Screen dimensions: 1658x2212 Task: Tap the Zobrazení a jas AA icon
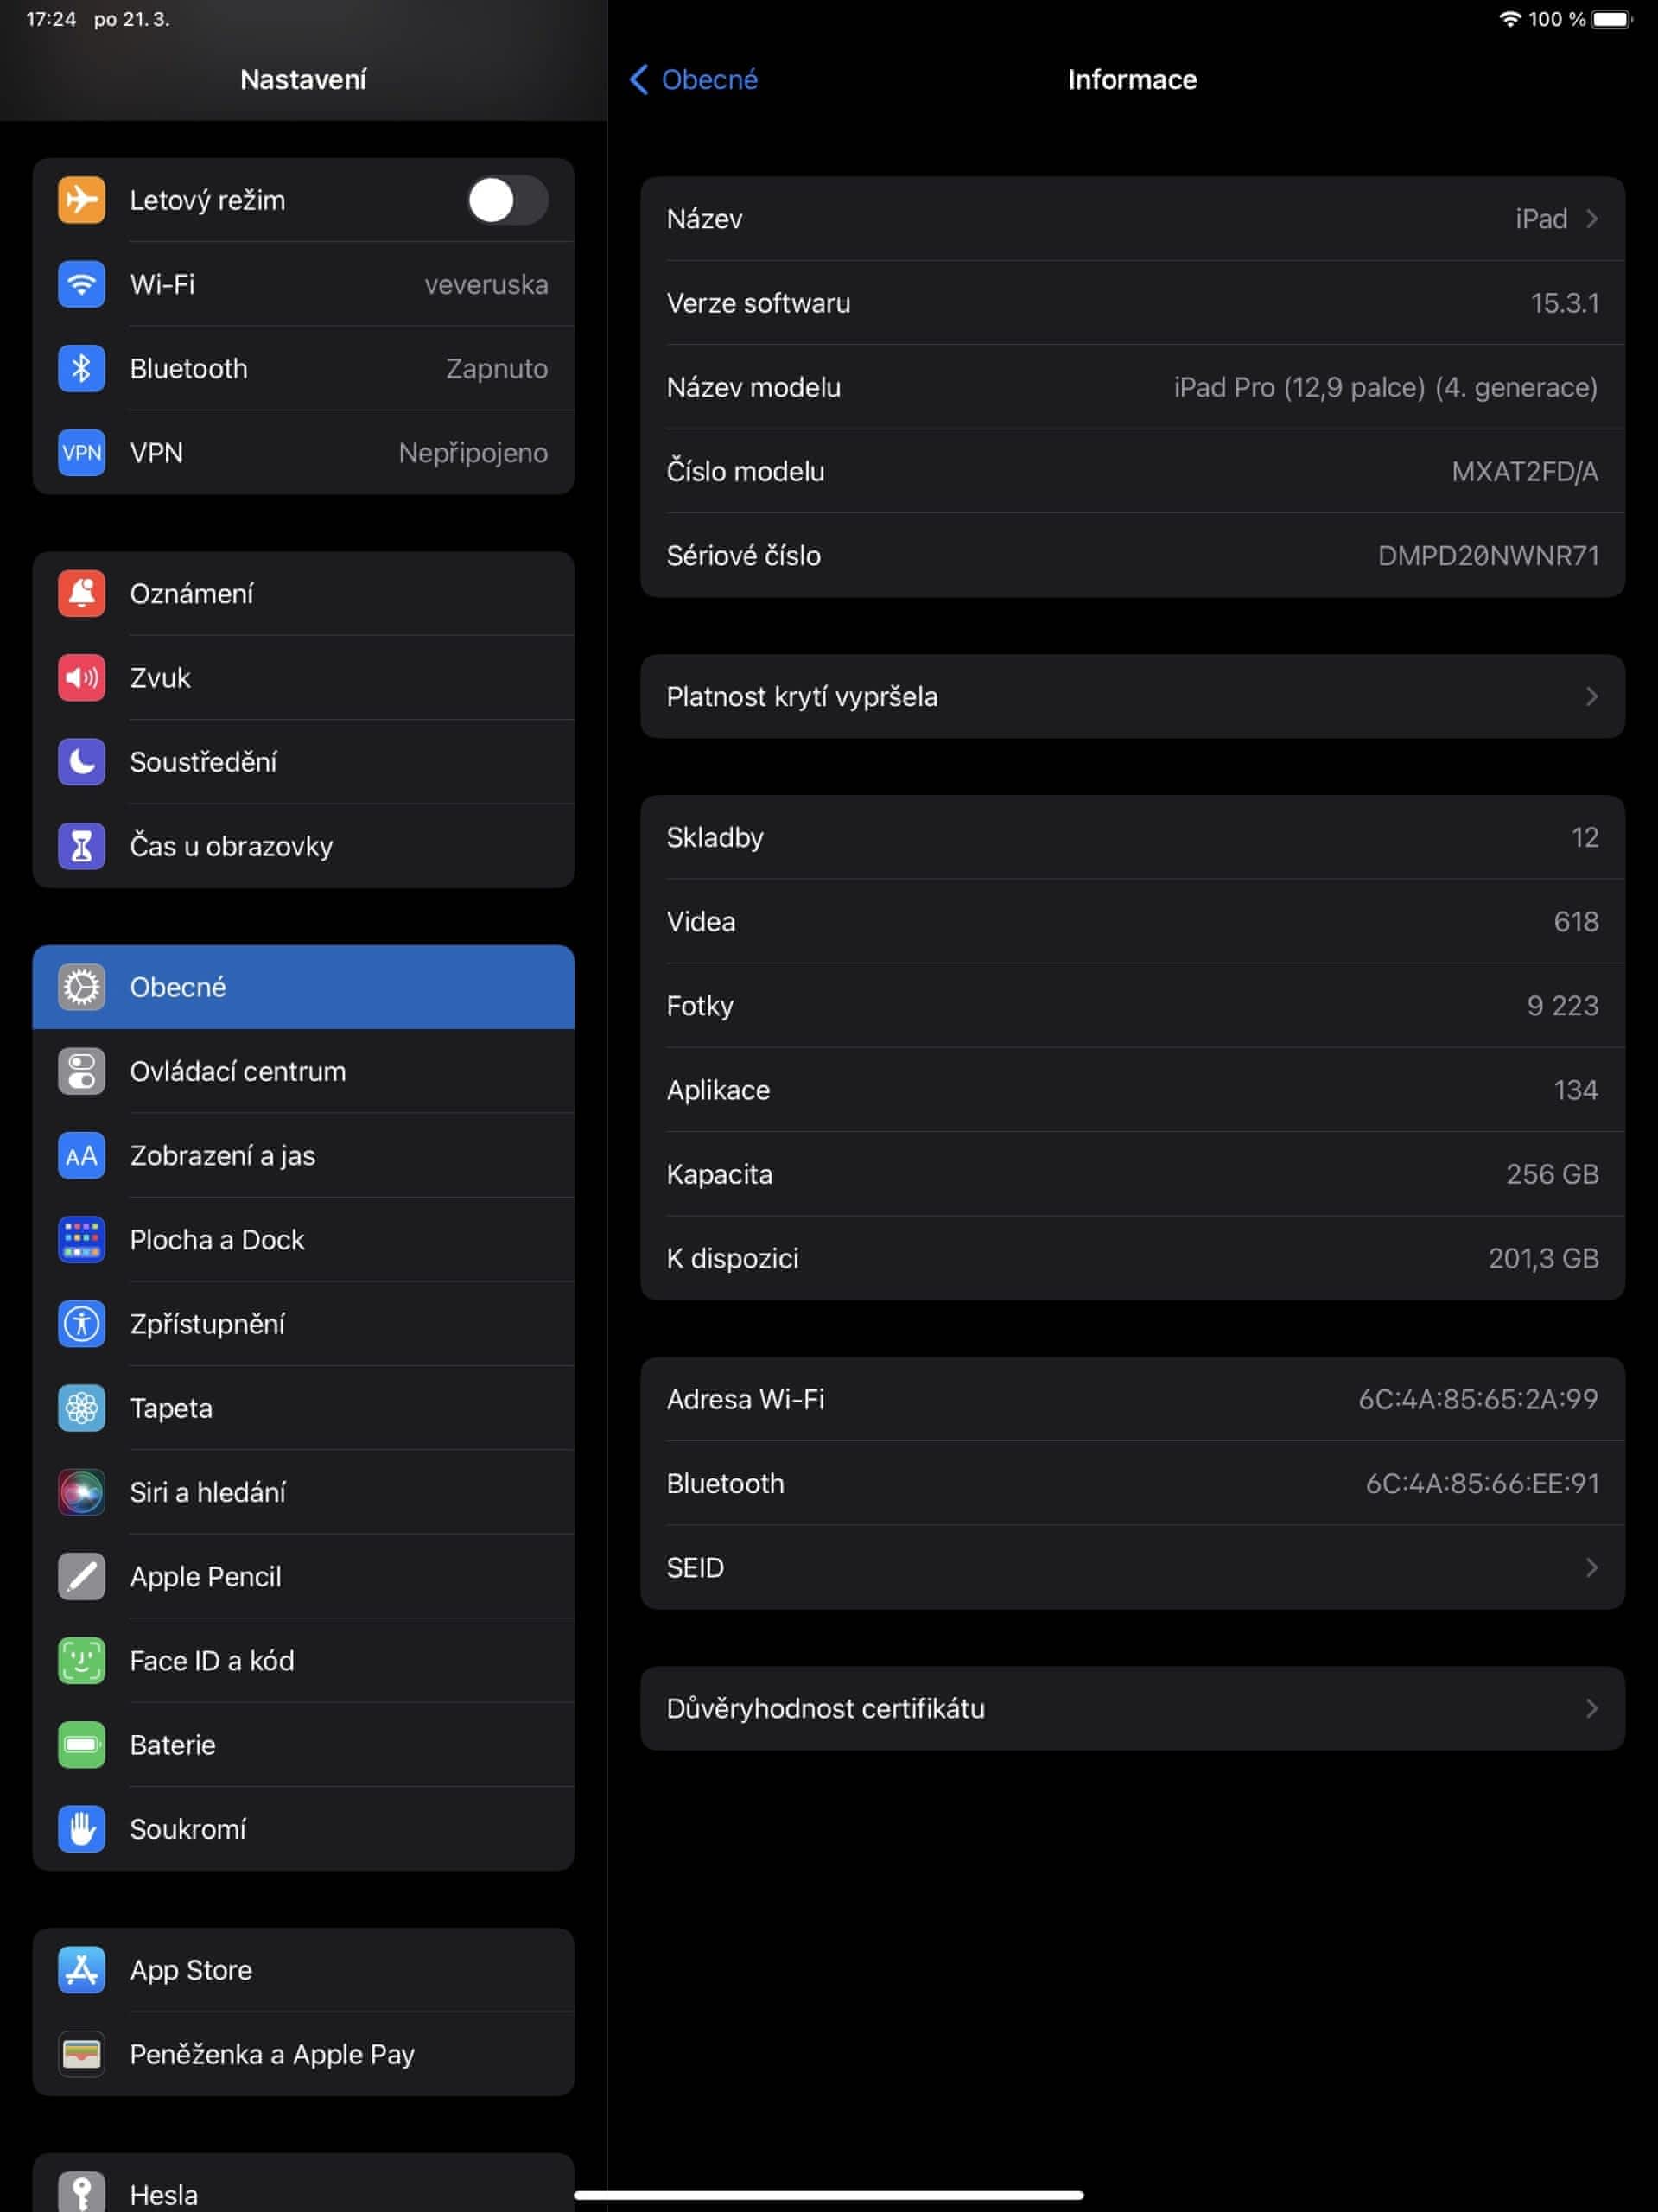coord(81,1155)
